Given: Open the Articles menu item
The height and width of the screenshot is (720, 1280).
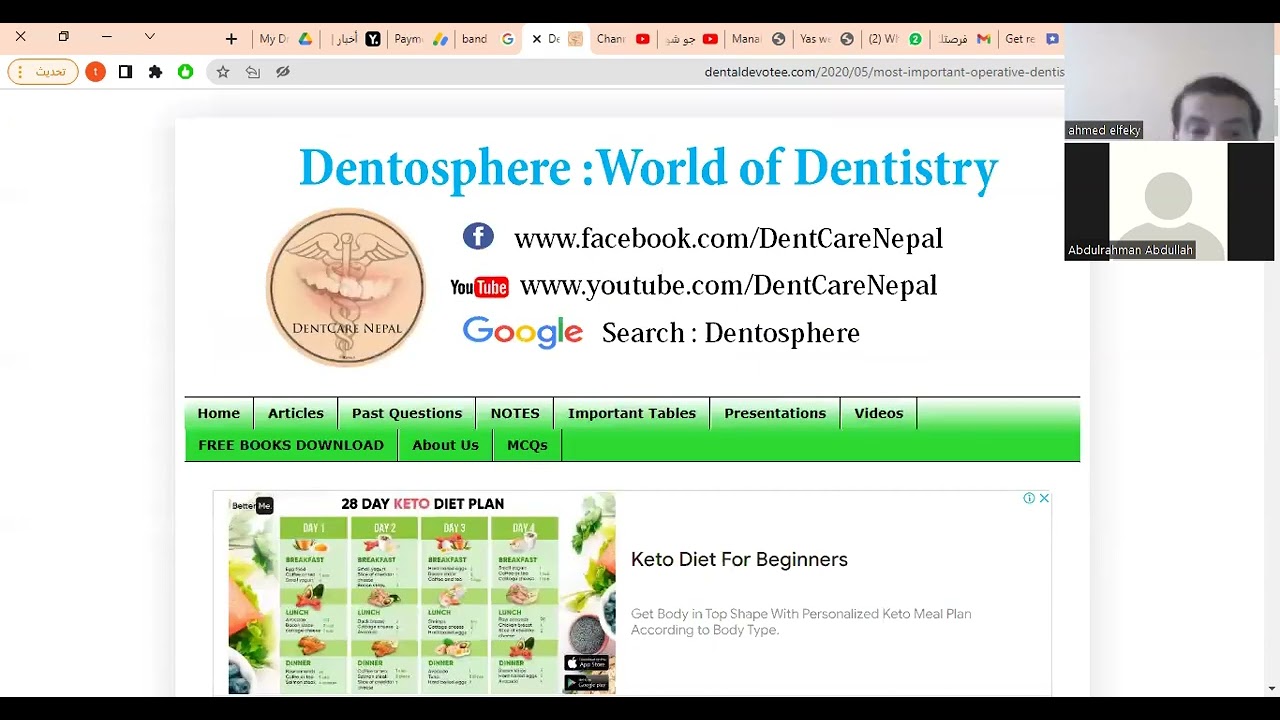Looking at the screenshot, I should tap(296, 413).
